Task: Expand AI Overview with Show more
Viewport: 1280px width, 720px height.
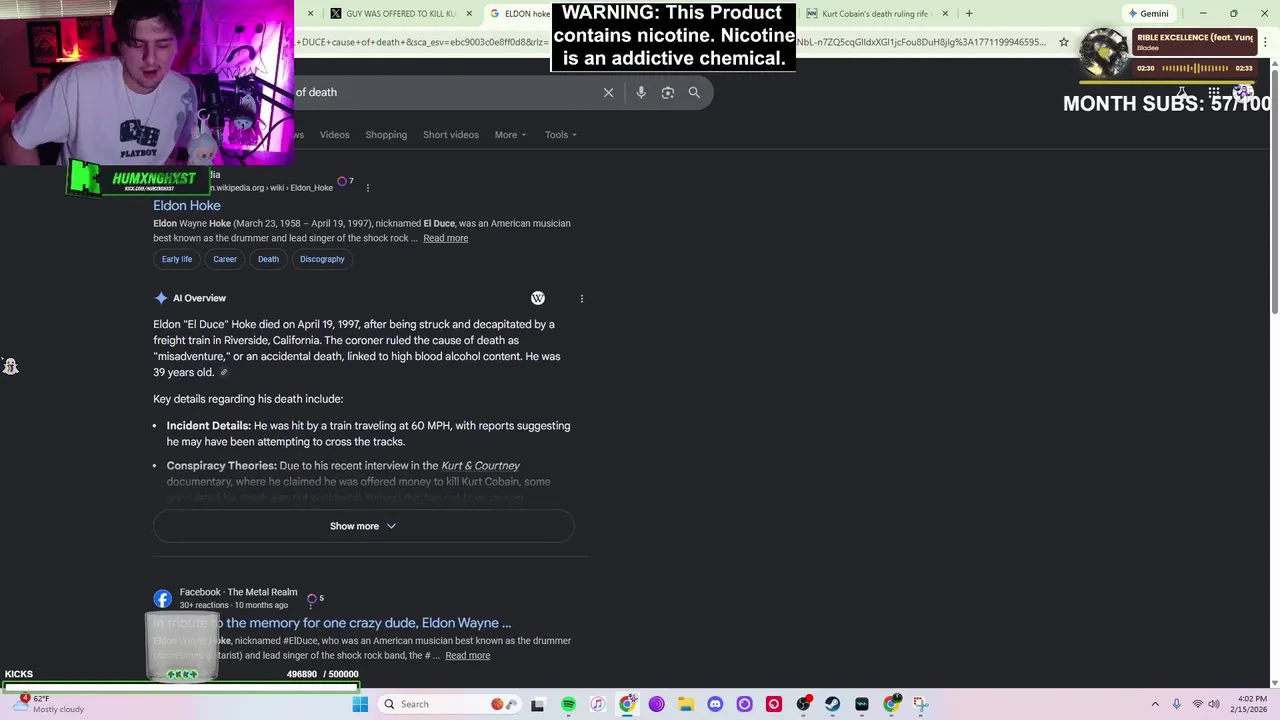Action: tap(363, 526)
